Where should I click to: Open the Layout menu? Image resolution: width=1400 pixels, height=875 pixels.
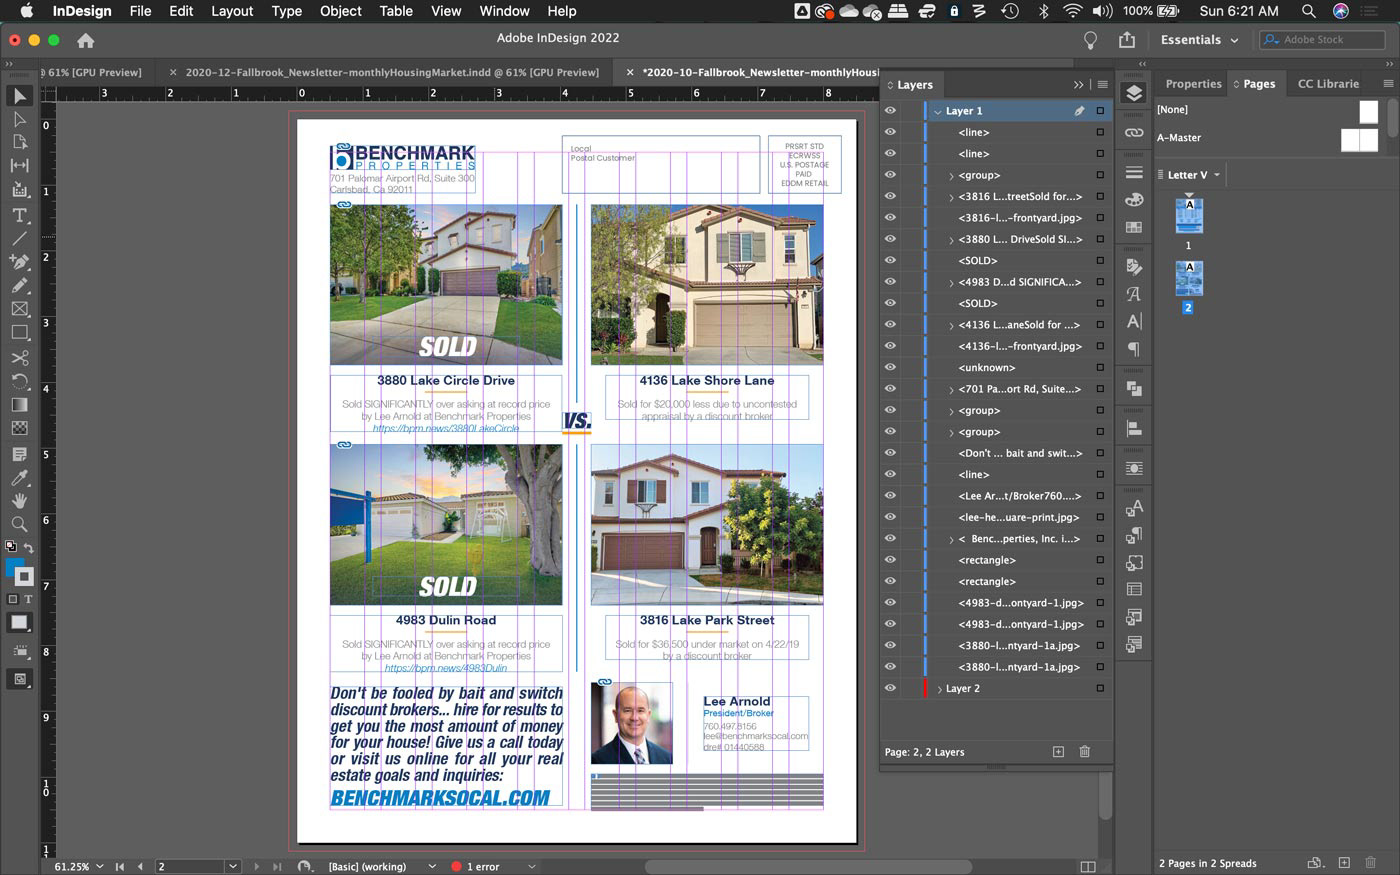[232, 11]
